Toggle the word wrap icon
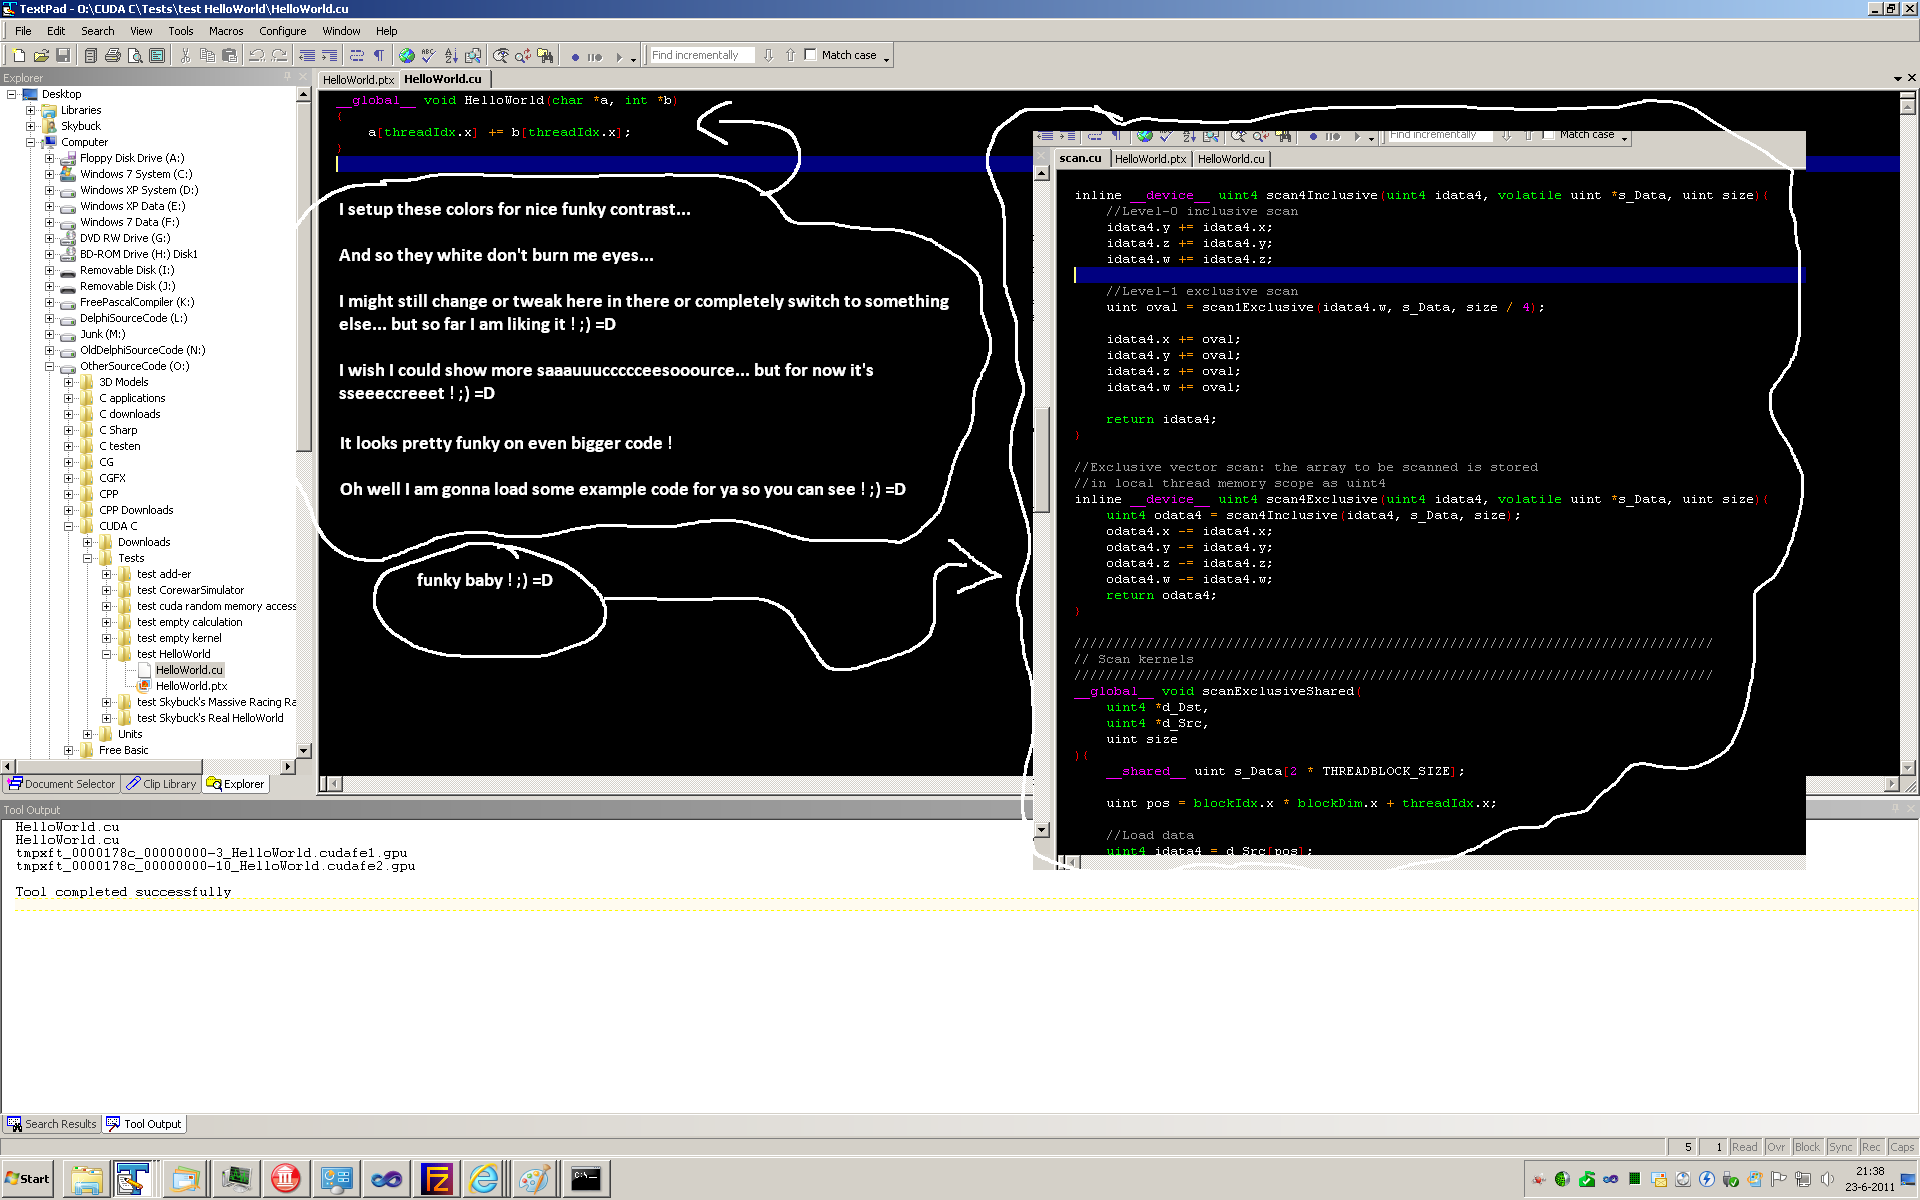 pos(357,56)
